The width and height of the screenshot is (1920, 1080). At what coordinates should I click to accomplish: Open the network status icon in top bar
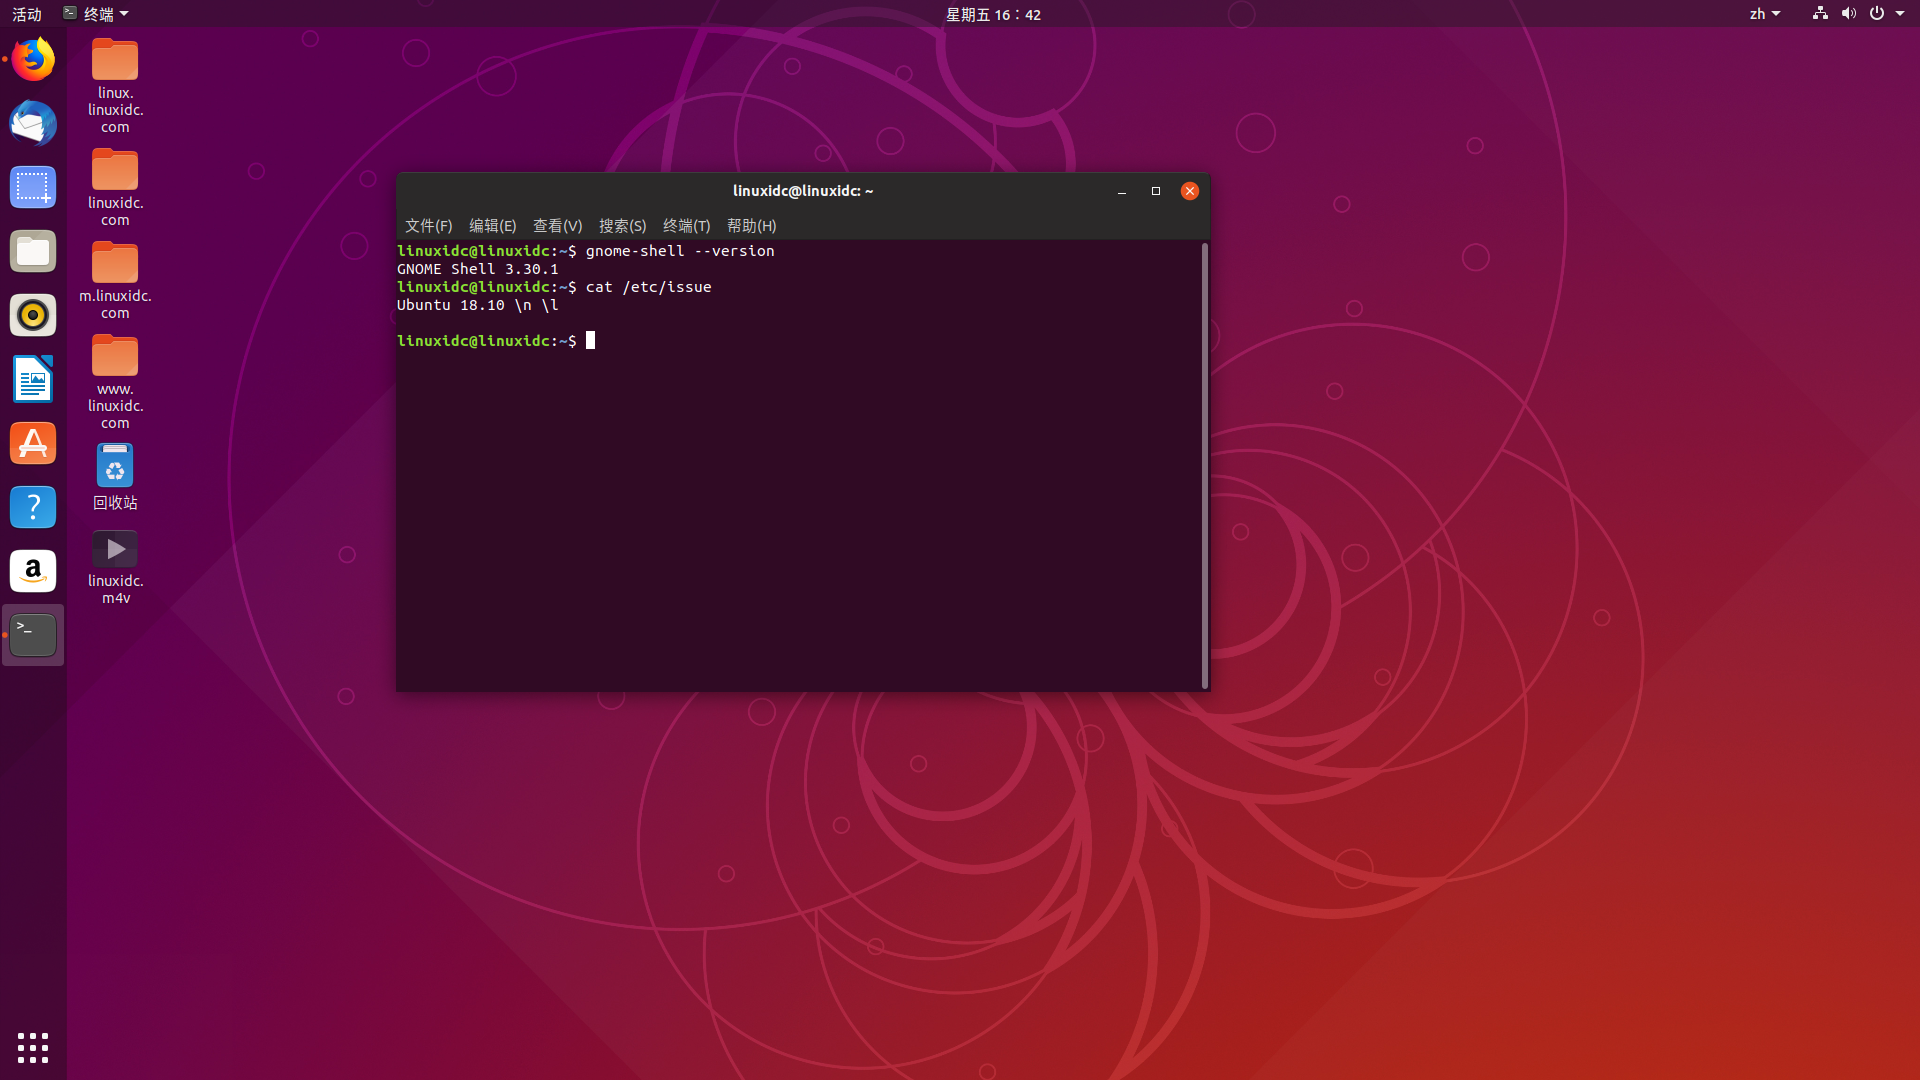point(1820,14)
